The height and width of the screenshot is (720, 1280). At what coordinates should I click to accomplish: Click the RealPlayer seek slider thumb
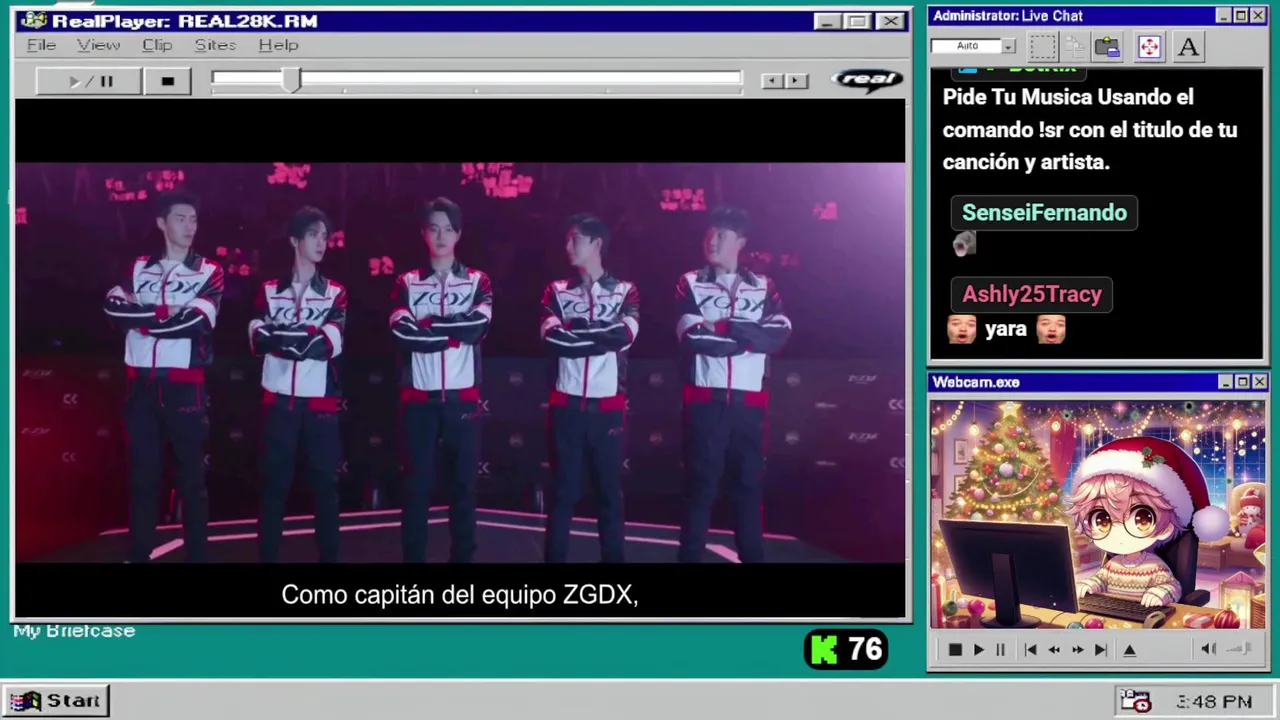[290, 81]
